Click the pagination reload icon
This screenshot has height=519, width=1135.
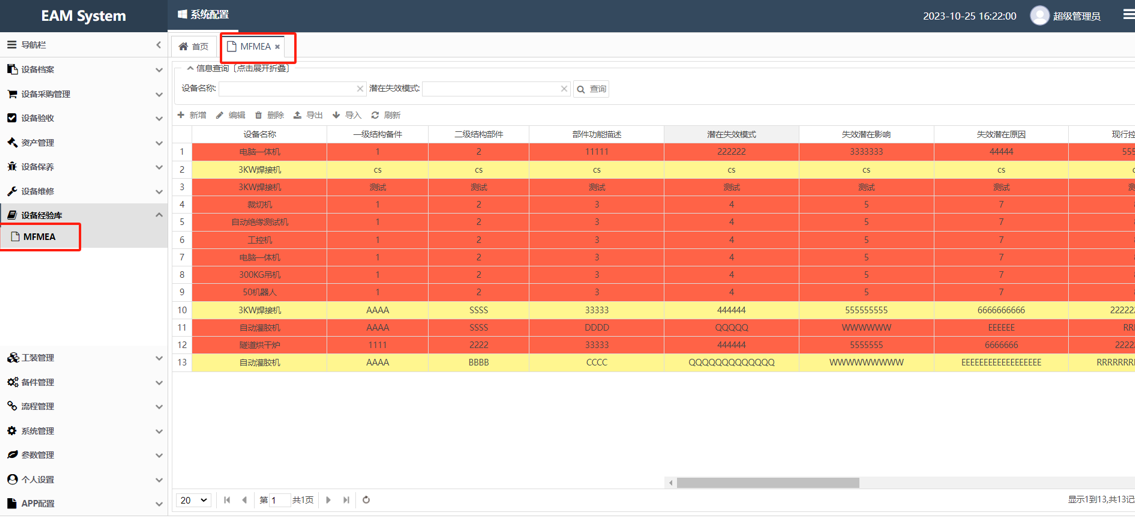[x=366, y=500]
